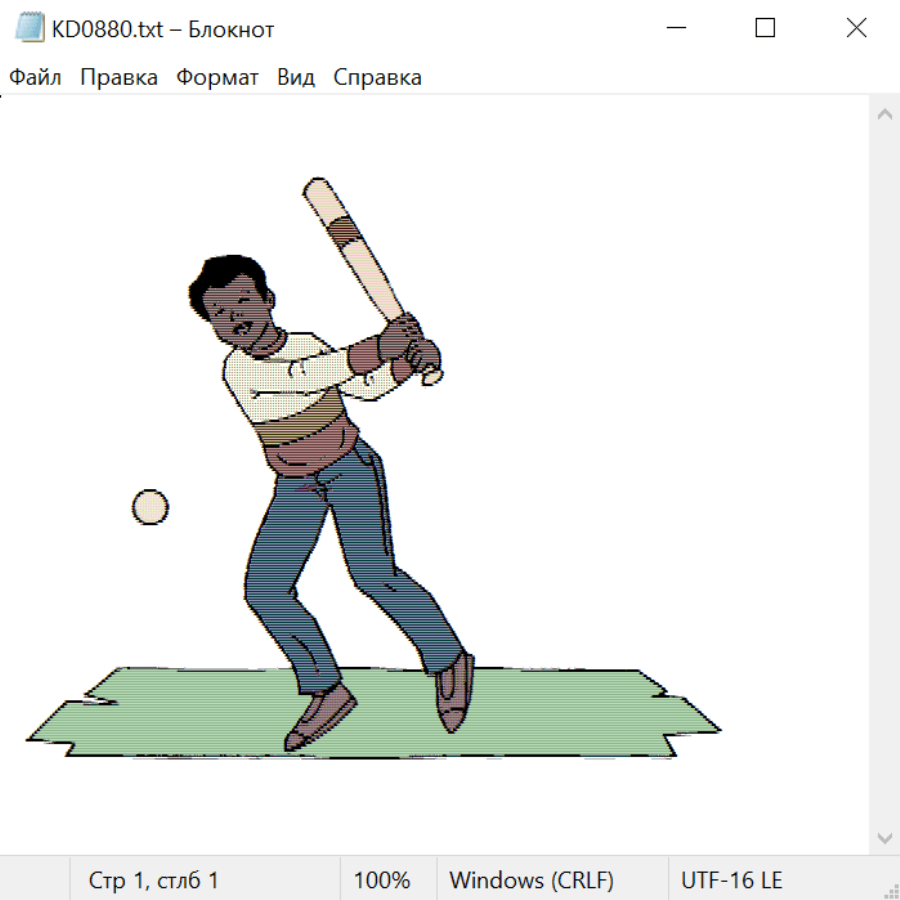Close the KD0880.txt window
Viewport: 900px width, 900px height.
(856, 29)
